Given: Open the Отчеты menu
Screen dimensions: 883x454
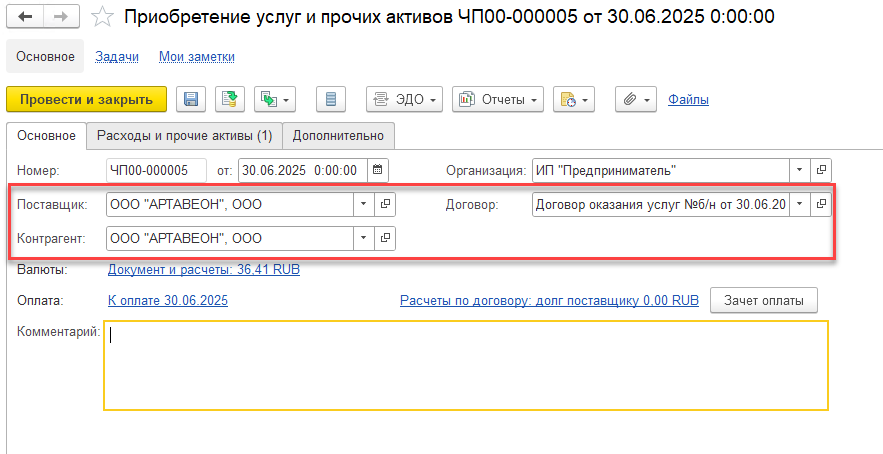Looking at the screenshot, I should point(498,99).
